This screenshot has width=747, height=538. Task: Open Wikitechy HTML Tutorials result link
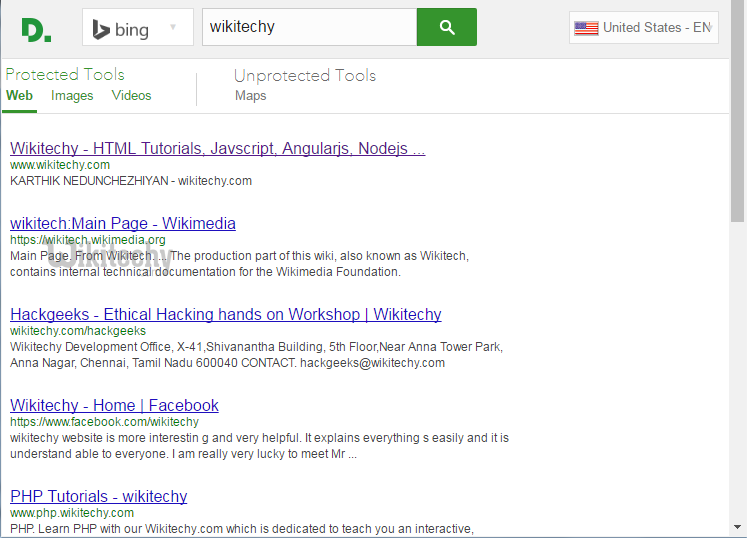click(x=217, y=149)
